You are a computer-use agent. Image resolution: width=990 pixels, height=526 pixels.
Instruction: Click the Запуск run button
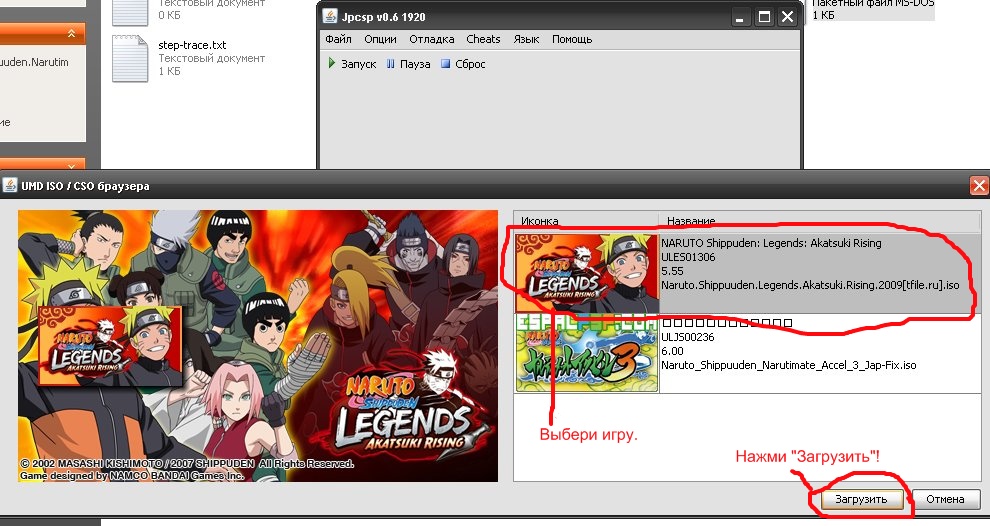(352, 64)
